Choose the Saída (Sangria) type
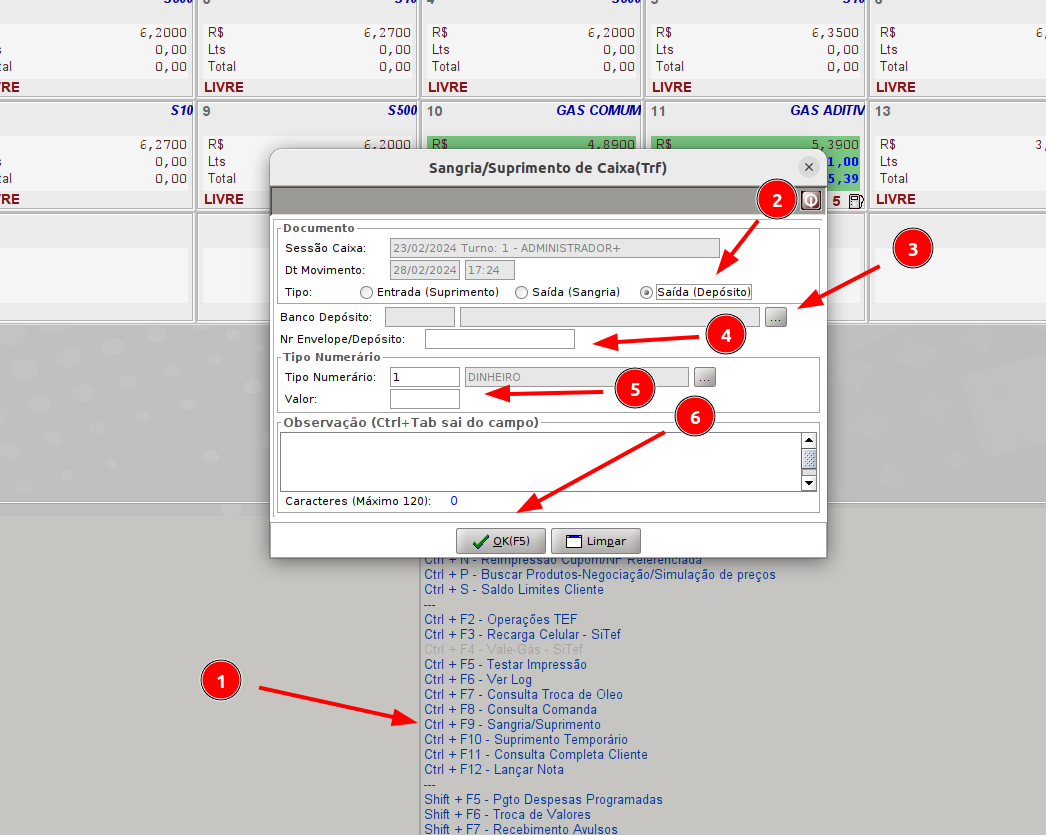This screenshot has height=835, width=1046. 522,292
